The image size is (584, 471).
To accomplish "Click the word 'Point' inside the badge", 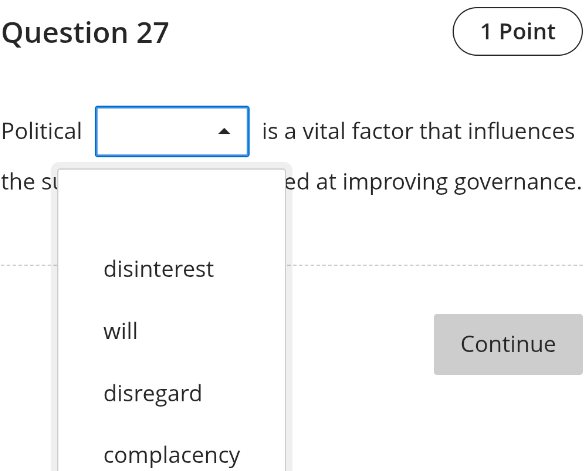I will coord(527,32).
